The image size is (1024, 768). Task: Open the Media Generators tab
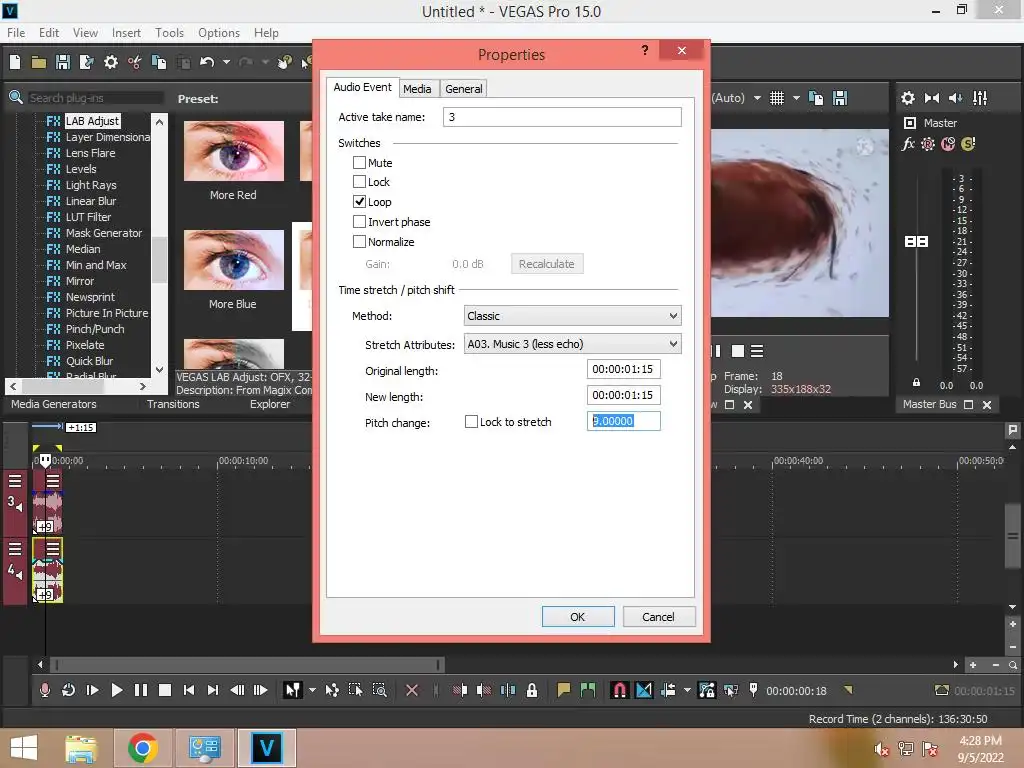point(54,404)
